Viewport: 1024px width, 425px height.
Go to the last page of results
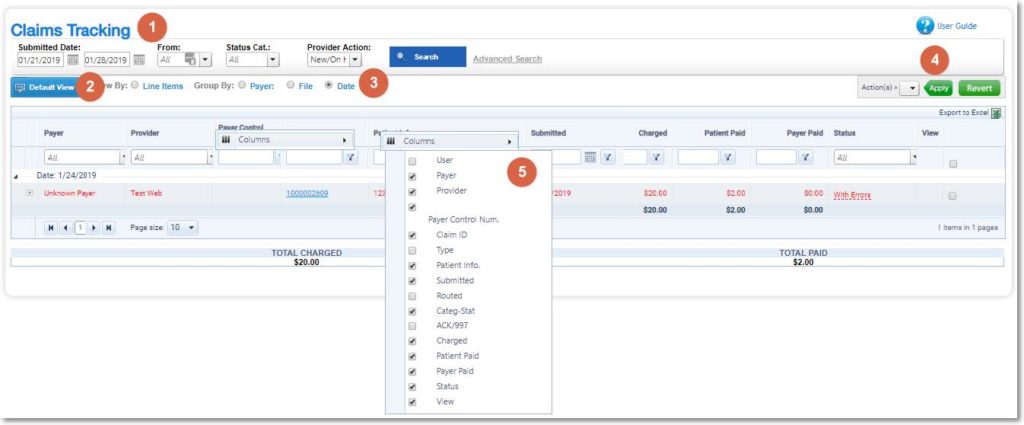[109, 228]
